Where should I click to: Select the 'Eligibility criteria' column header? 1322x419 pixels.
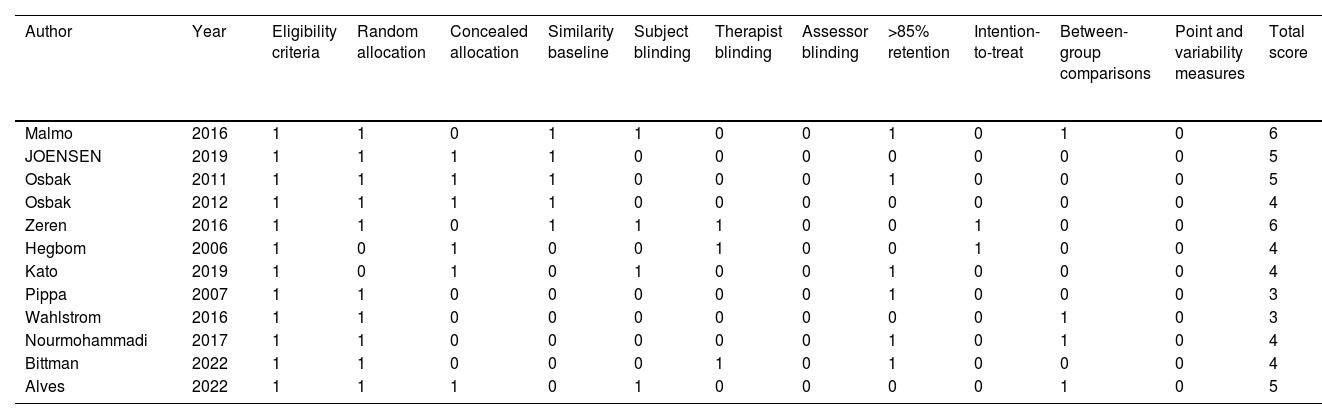(304, 42)
